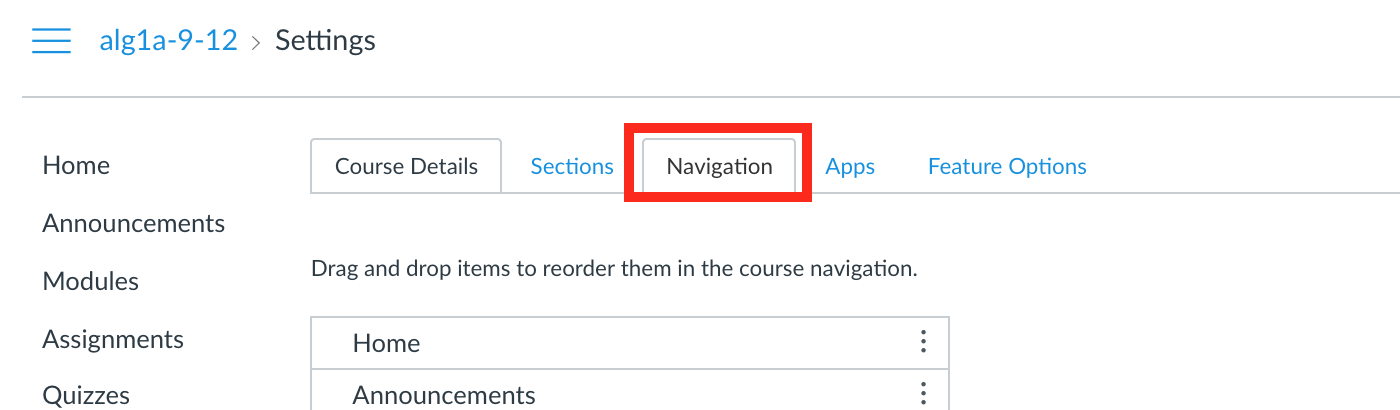Open Announcements in the left course sidebar
The height and width of the screenshot is (410, 1400).
[x=133, y=223]
